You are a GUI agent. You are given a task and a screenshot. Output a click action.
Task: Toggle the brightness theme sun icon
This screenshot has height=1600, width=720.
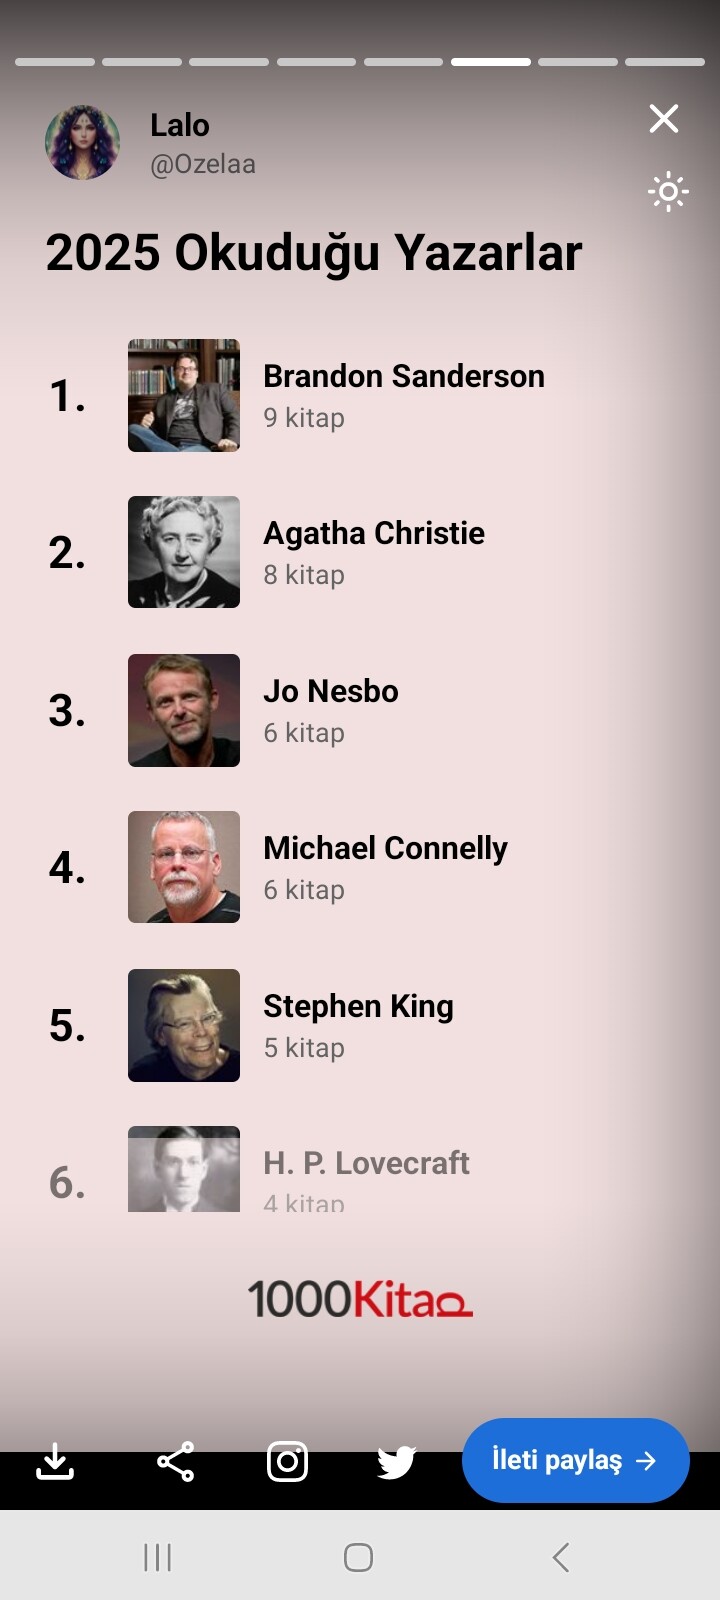tap(667, 191)
